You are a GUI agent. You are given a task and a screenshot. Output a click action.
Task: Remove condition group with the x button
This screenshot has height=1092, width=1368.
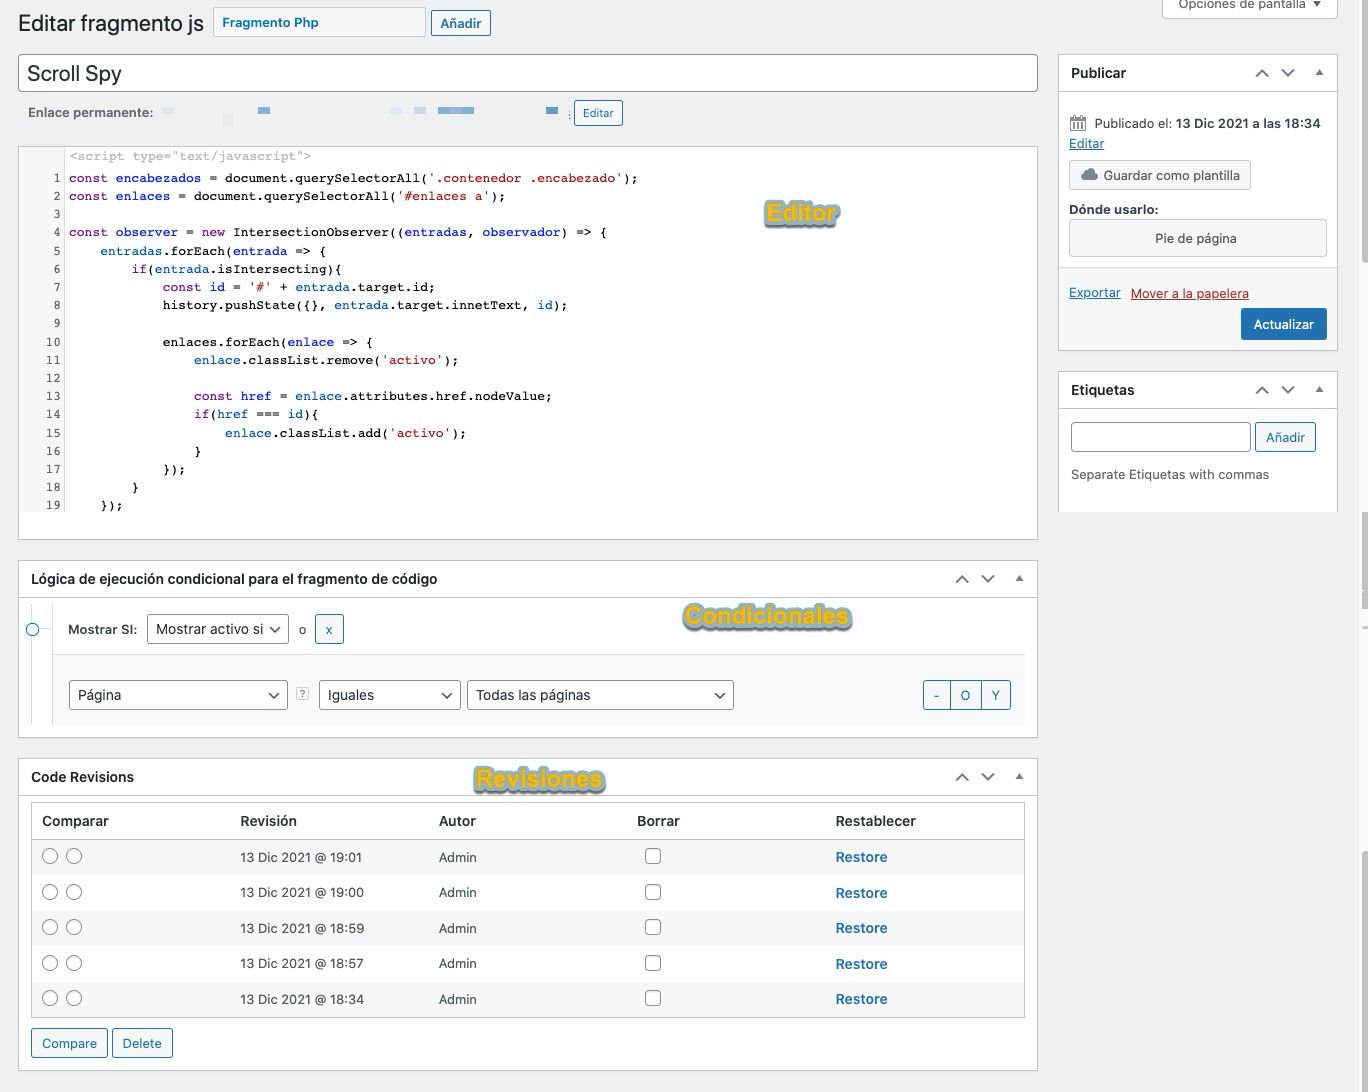click(329, 629)
